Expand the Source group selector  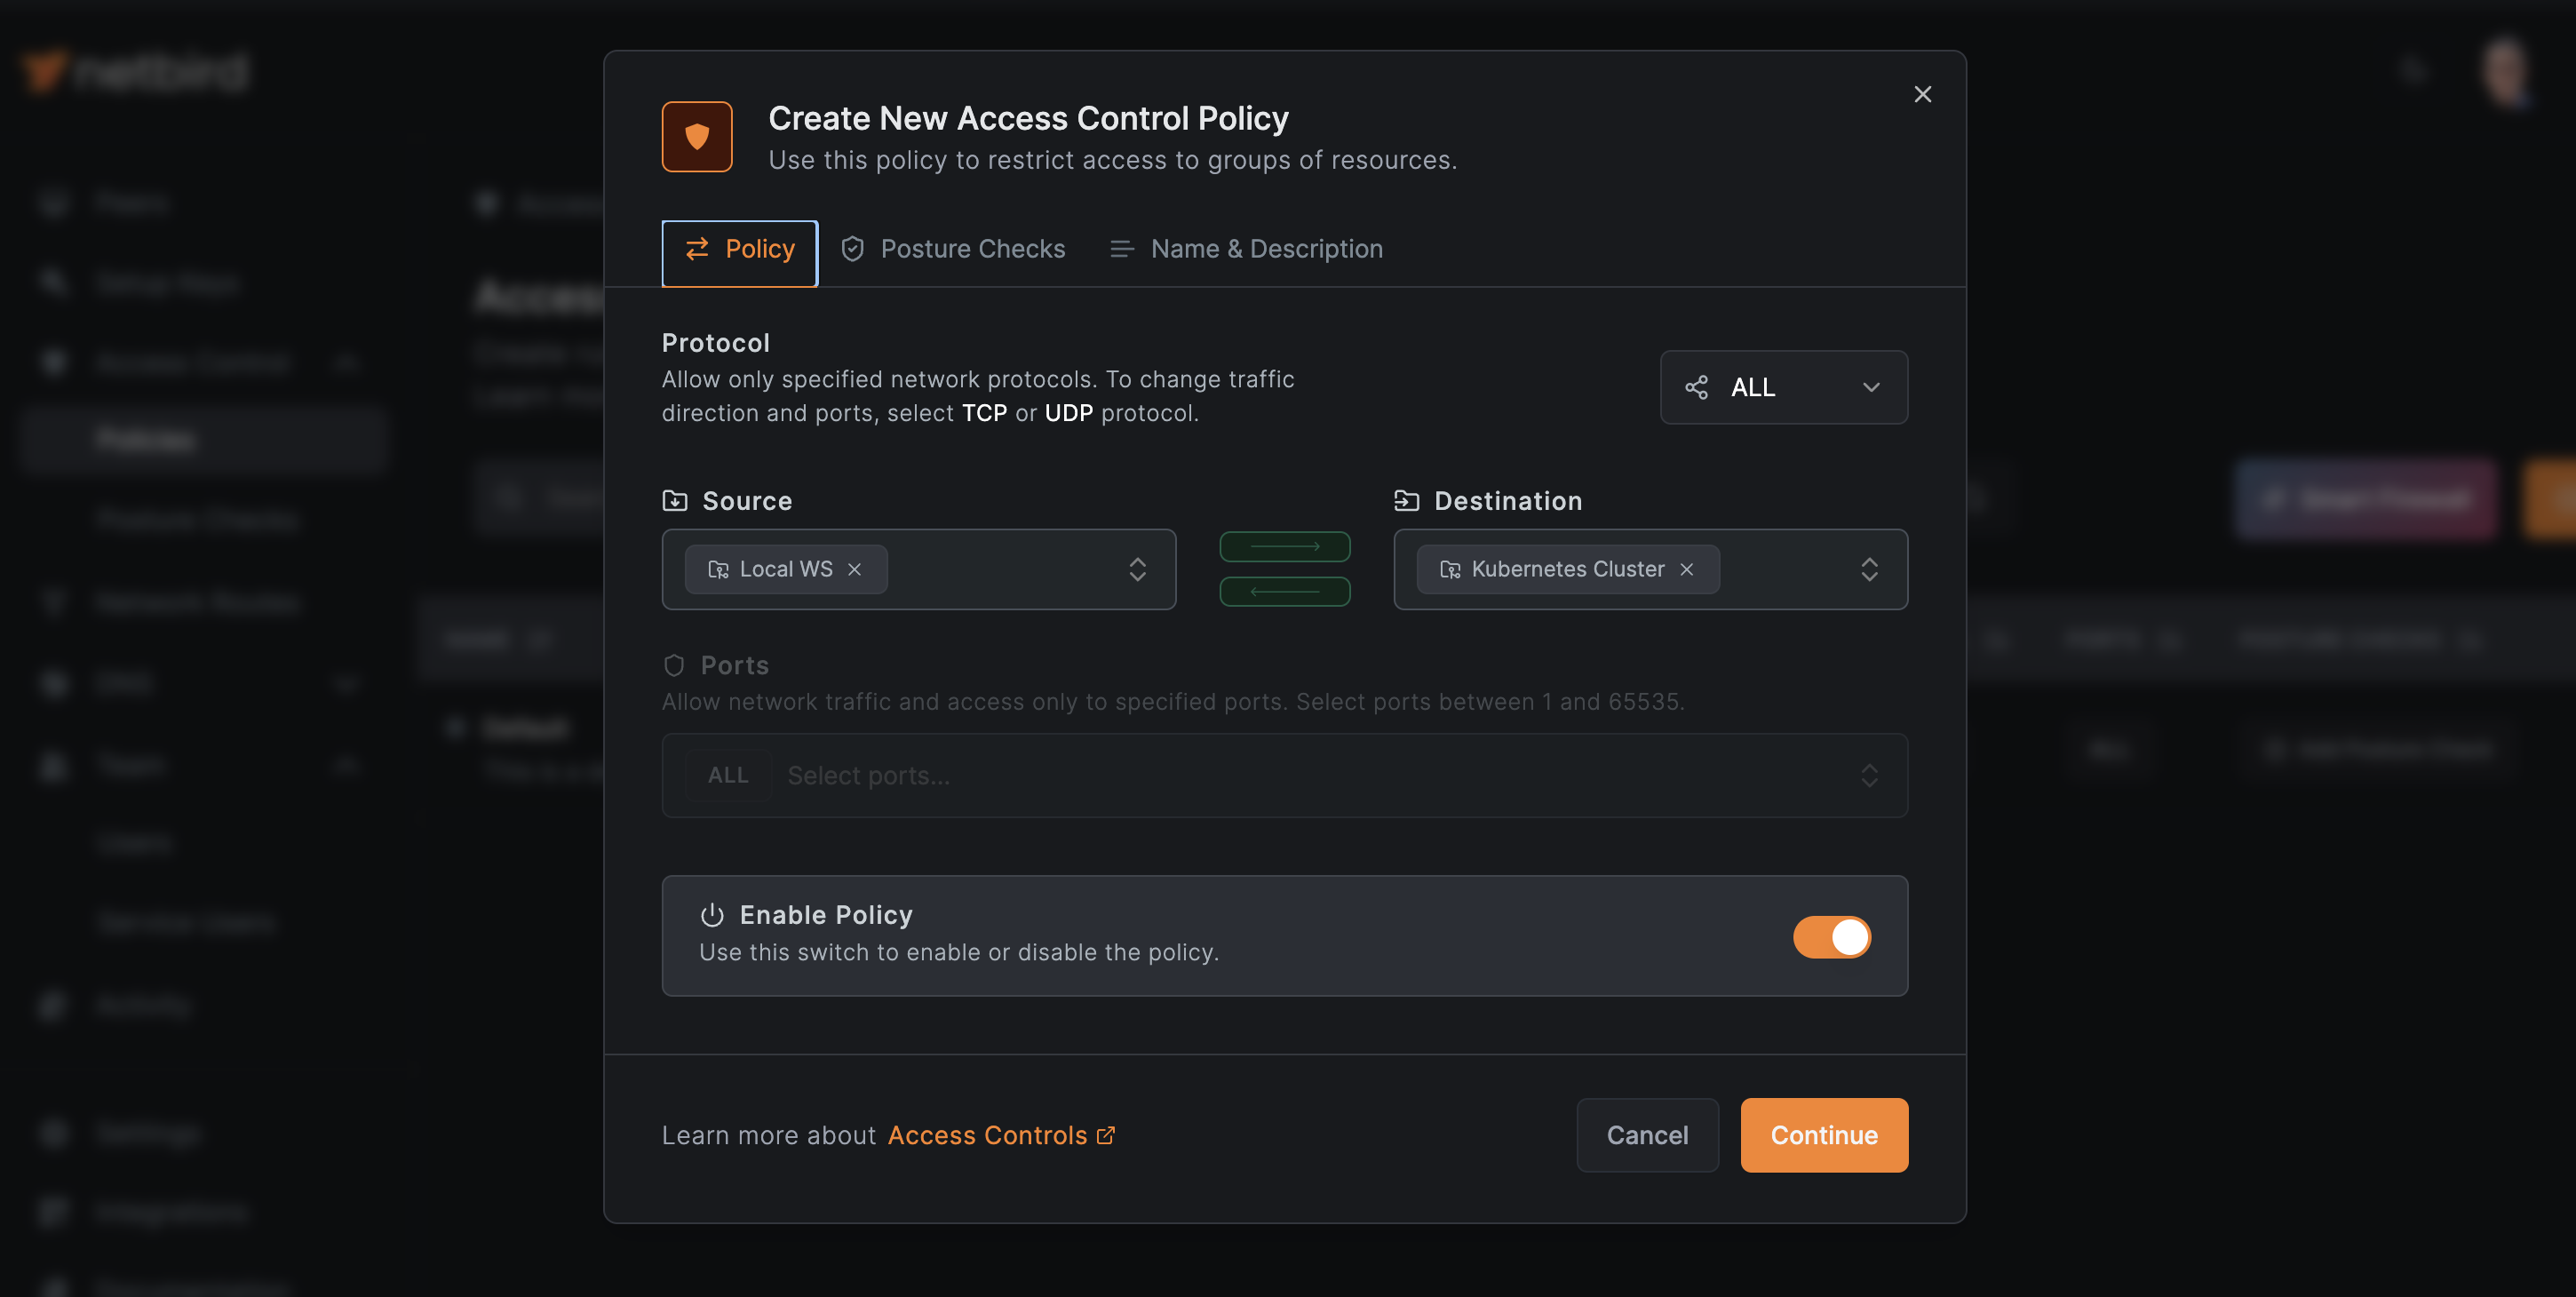pyautogui.click(x=1138, y=569)
